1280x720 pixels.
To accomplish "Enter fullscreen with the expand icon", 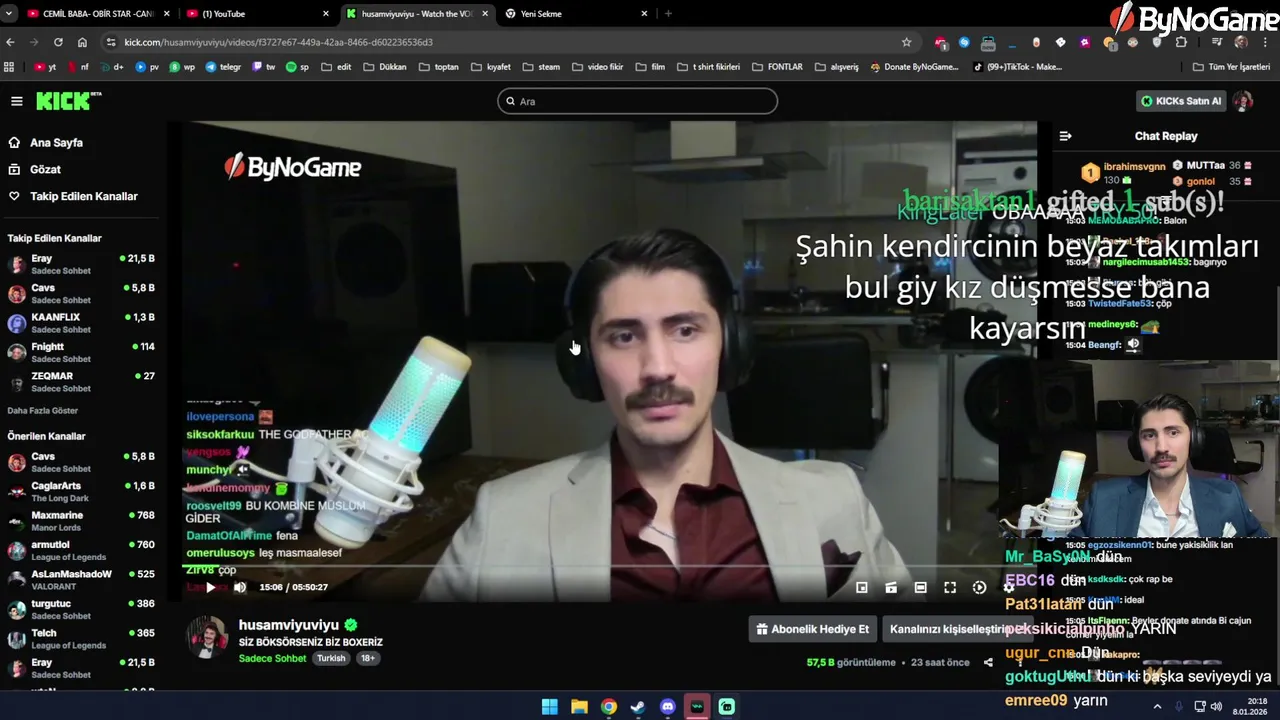I will pos(950,588).
